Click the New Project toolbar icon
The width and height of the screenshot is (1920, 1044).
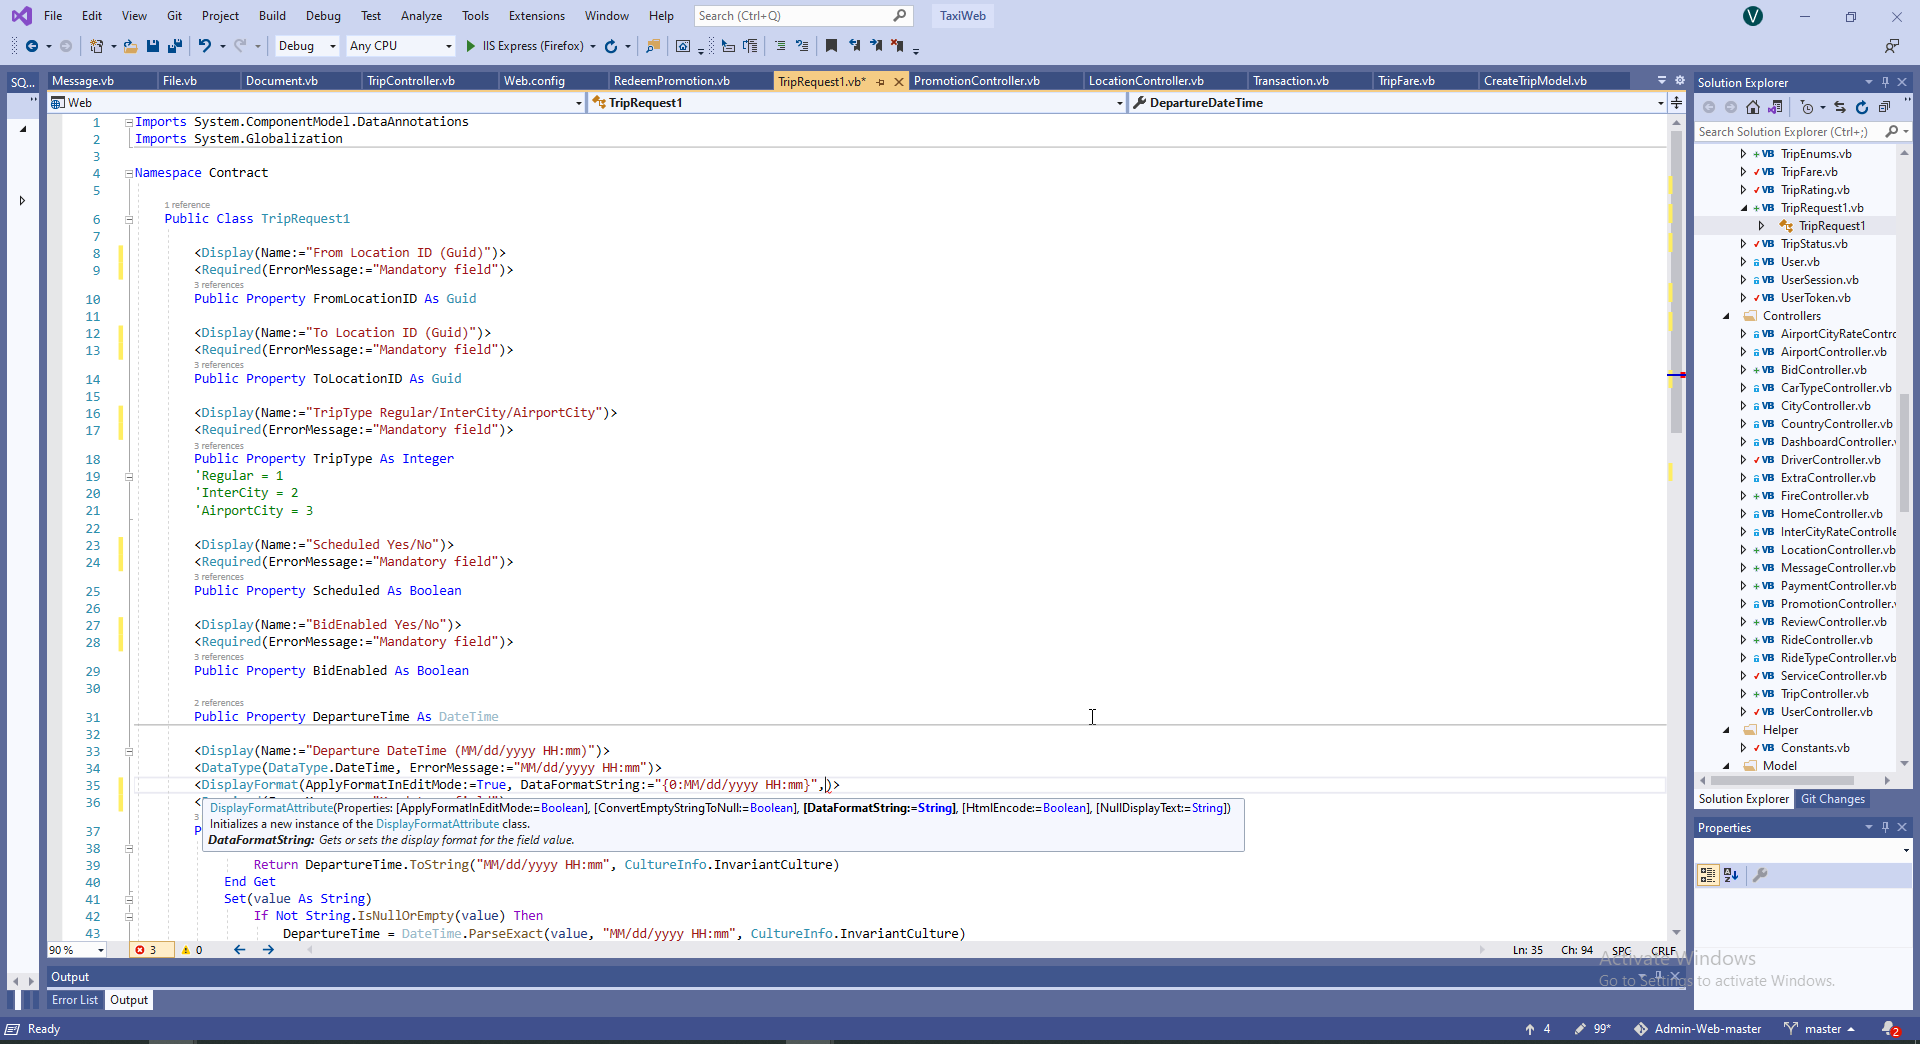[97, 46]
